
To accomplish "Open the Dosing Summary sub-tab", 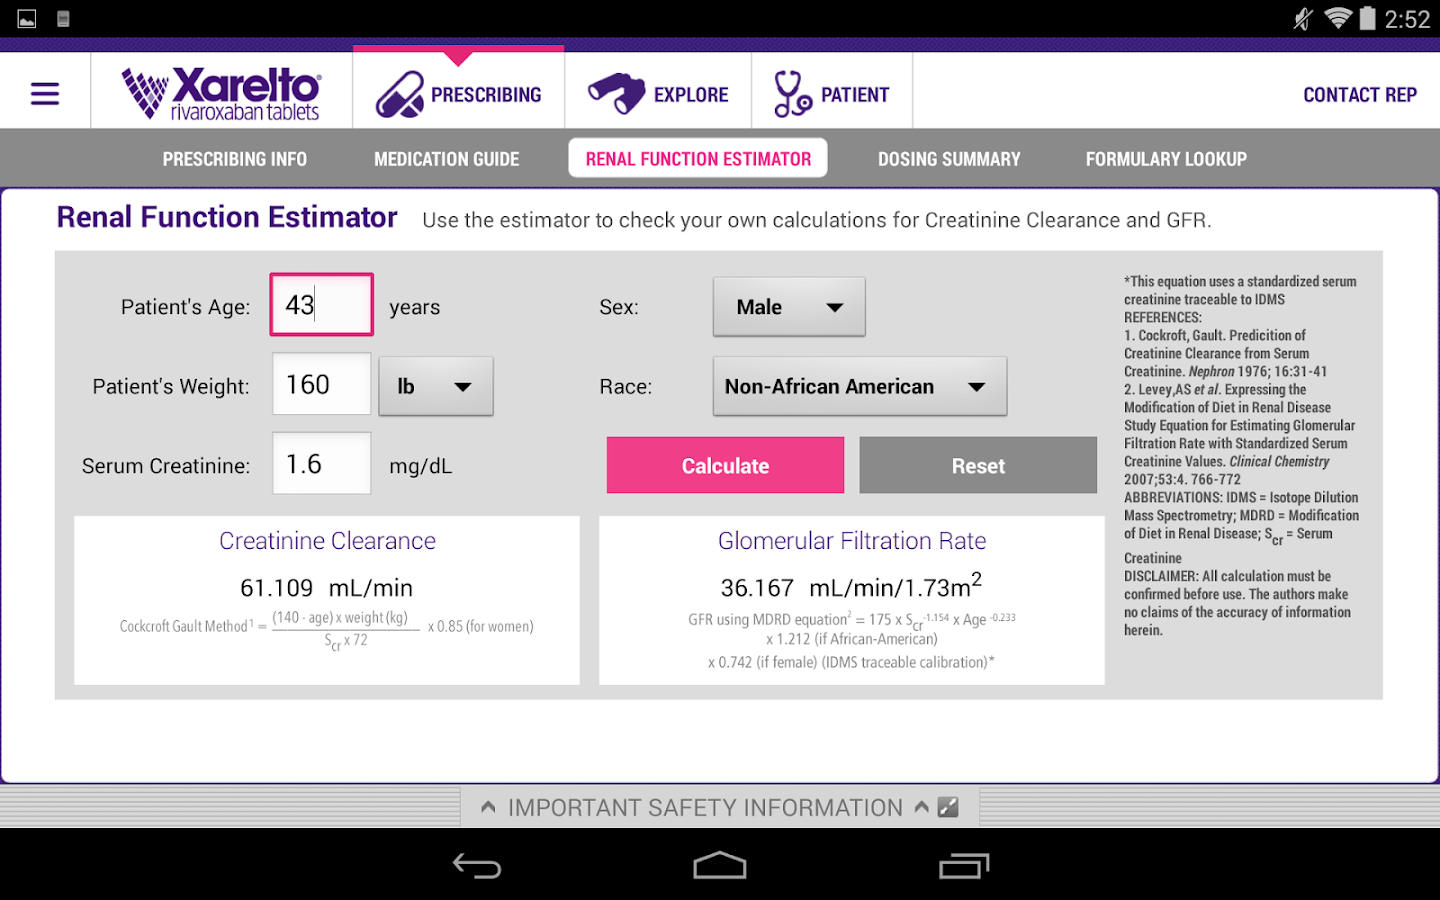I will pyautogui.click(x=949, y=159).
